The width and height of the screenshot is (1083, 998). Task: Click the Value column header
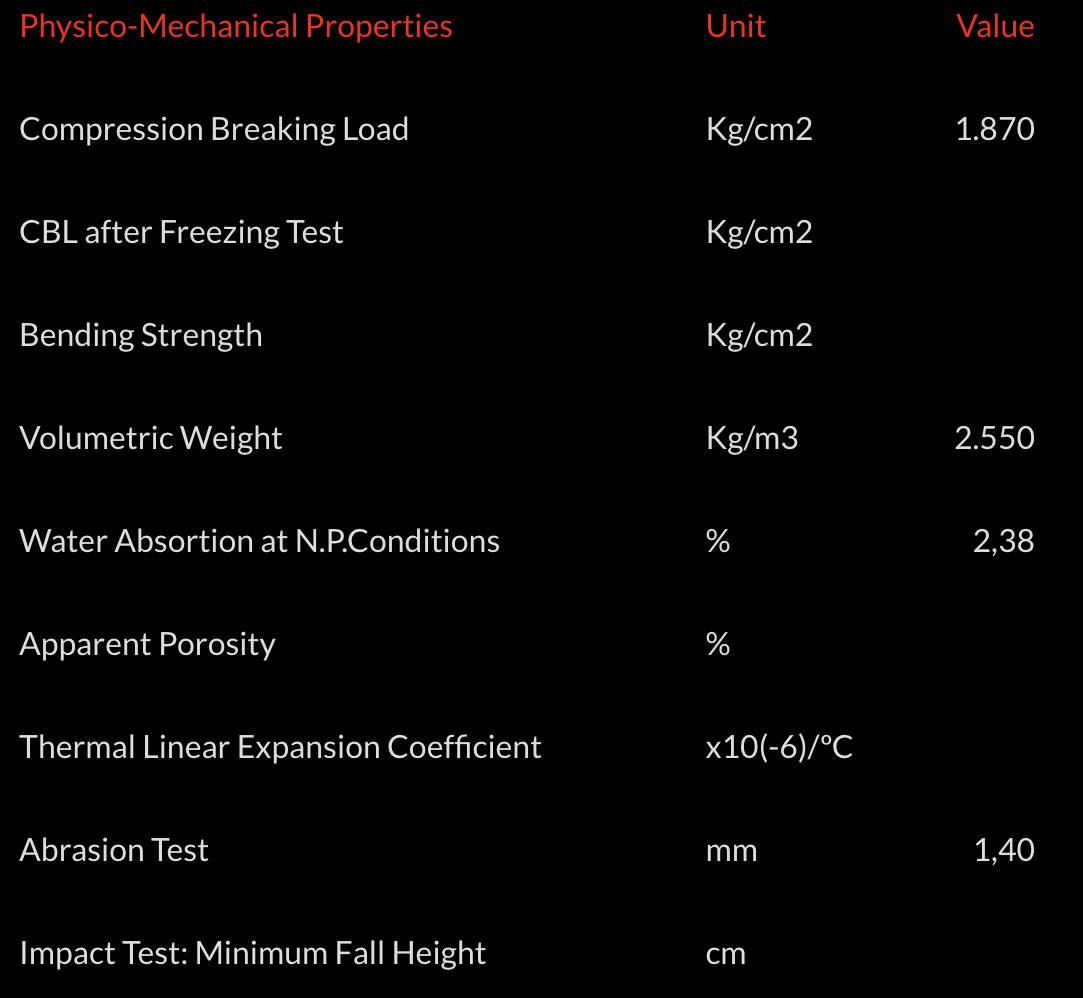click(x=995, y=26)
